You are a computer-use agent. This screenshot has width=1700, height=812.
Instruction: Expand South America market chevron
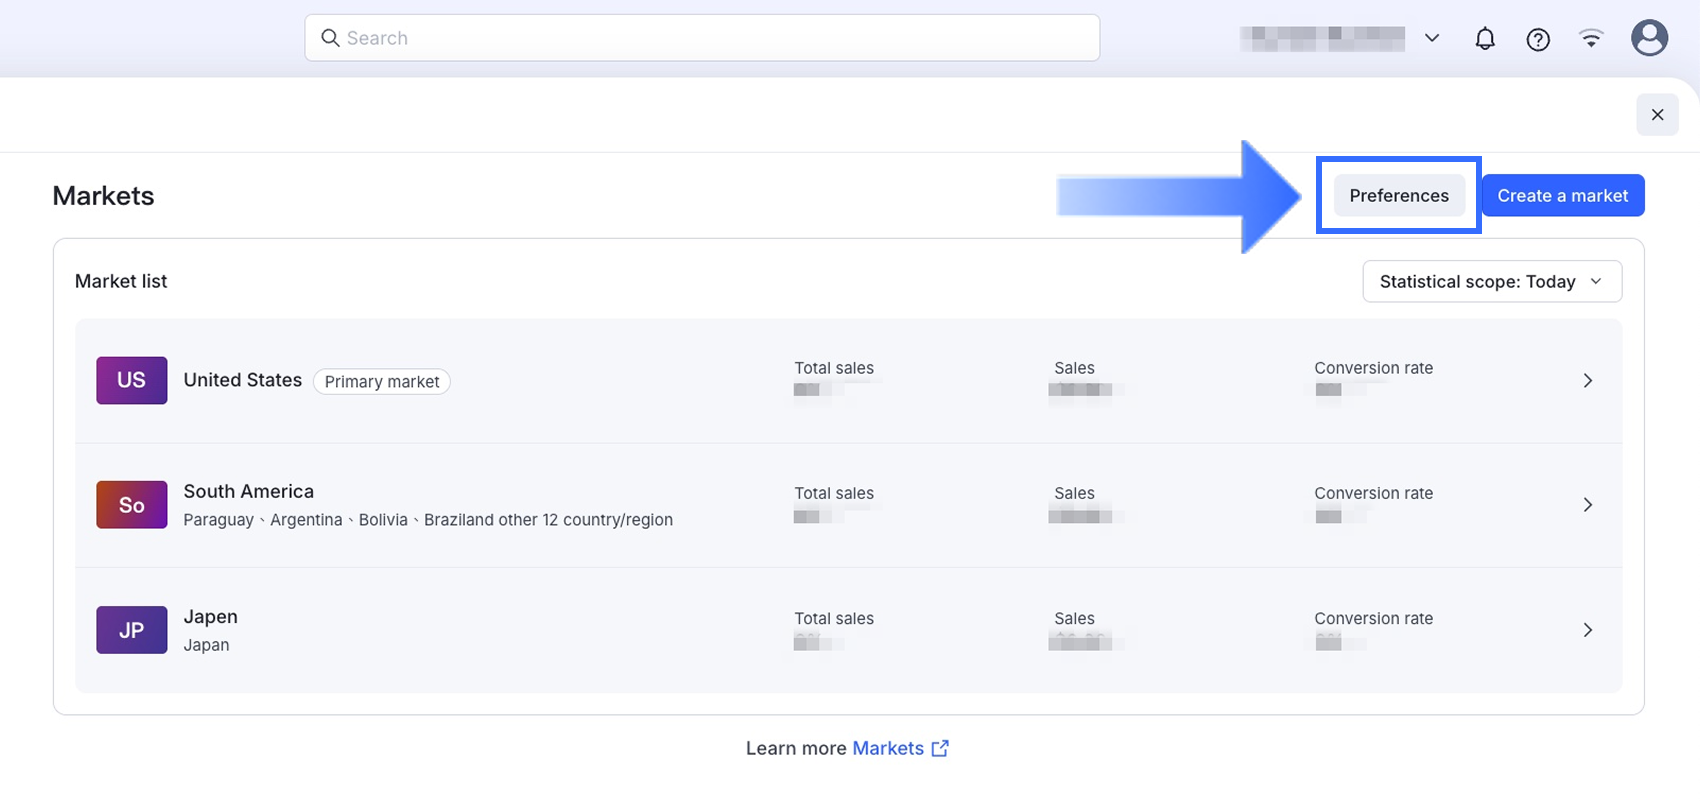[x=1587, y=505]
